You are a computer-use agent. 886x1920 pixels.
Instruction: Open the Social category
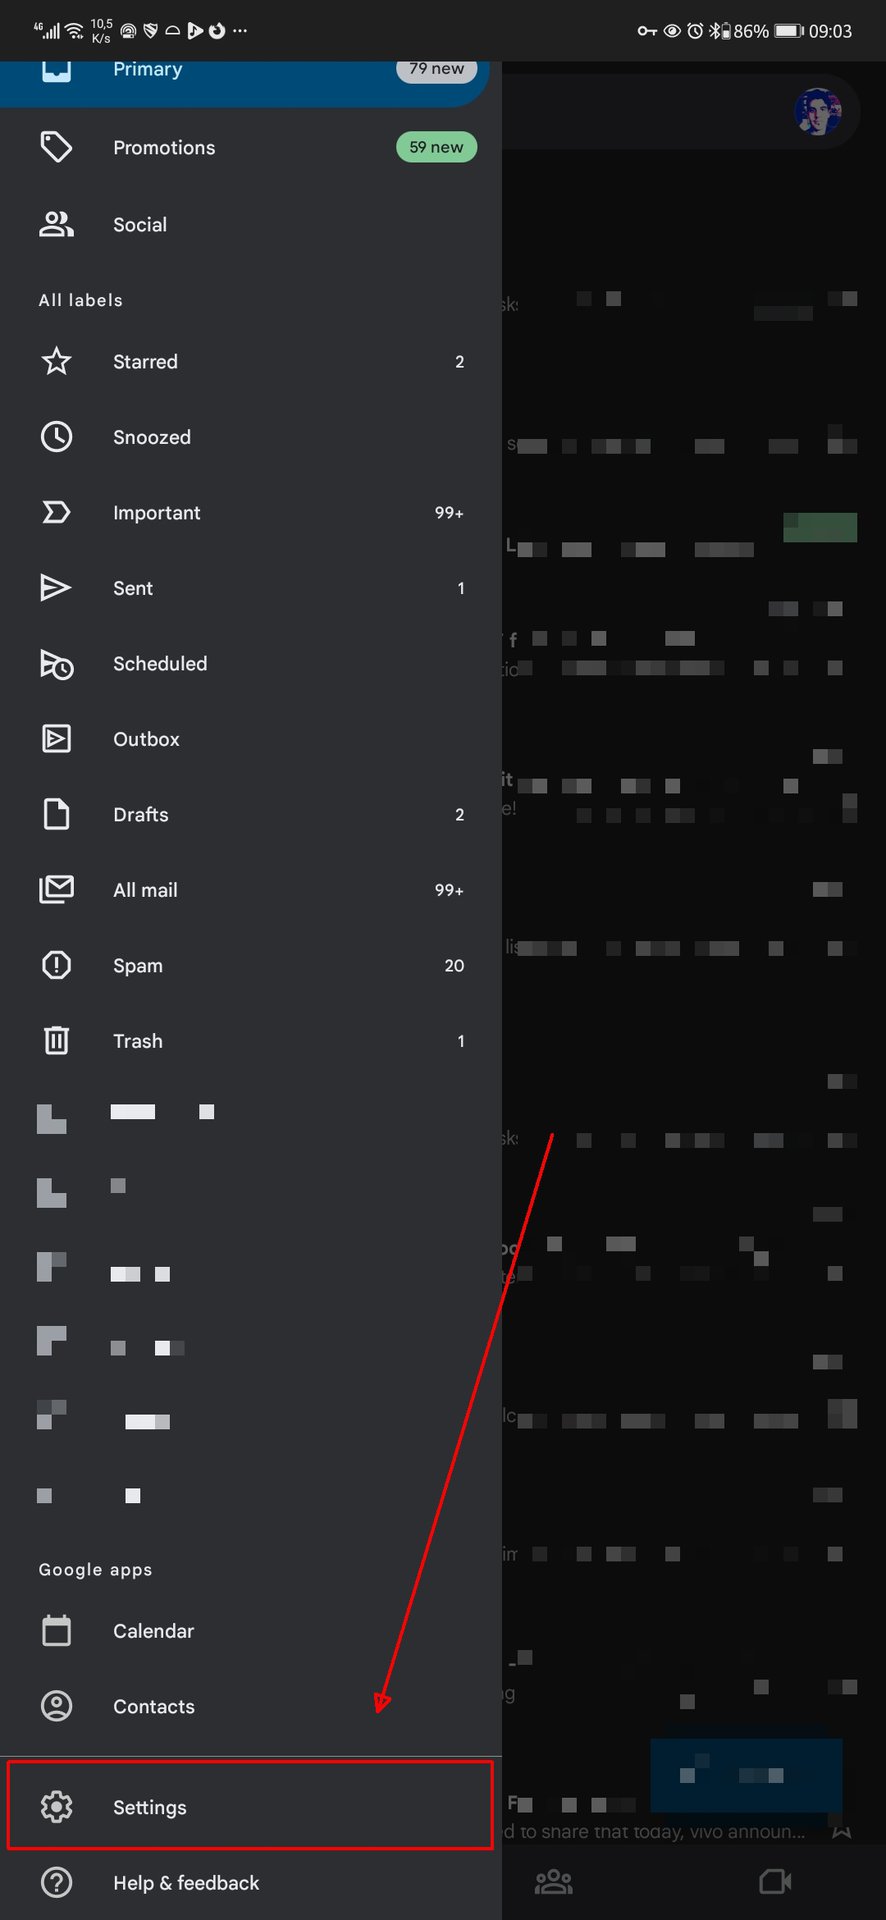click(x=250, y=224)
